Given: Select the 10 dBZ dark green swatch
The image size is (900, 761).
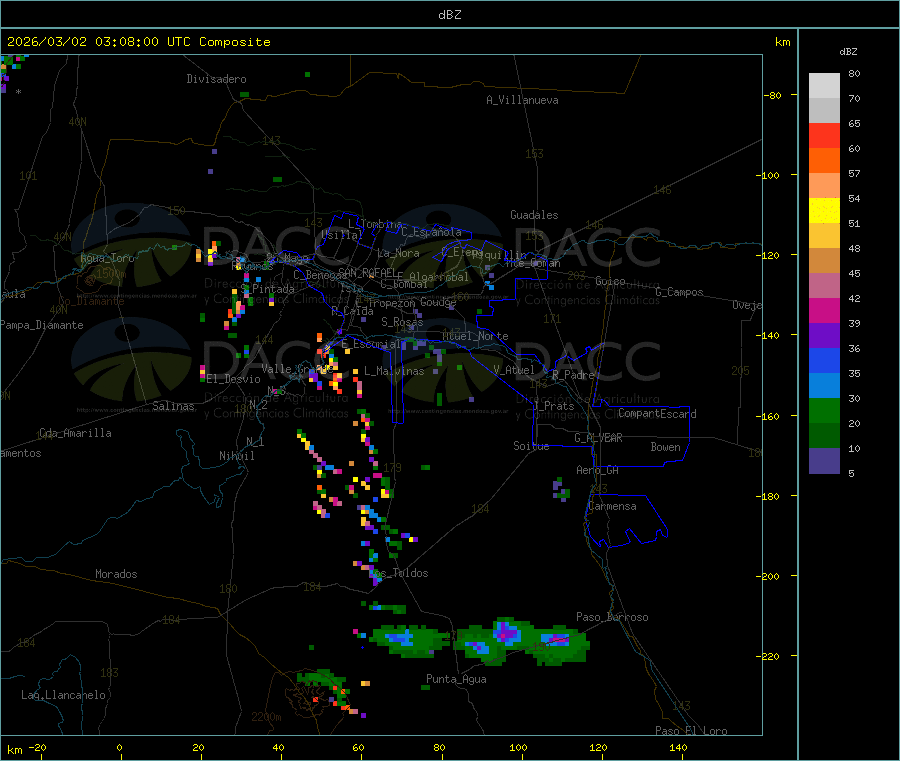Looking at the screenshot, I should (824, 435).
